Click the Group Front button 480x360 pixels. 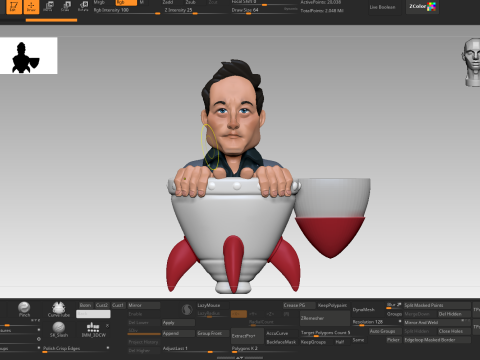click(213, 333)
